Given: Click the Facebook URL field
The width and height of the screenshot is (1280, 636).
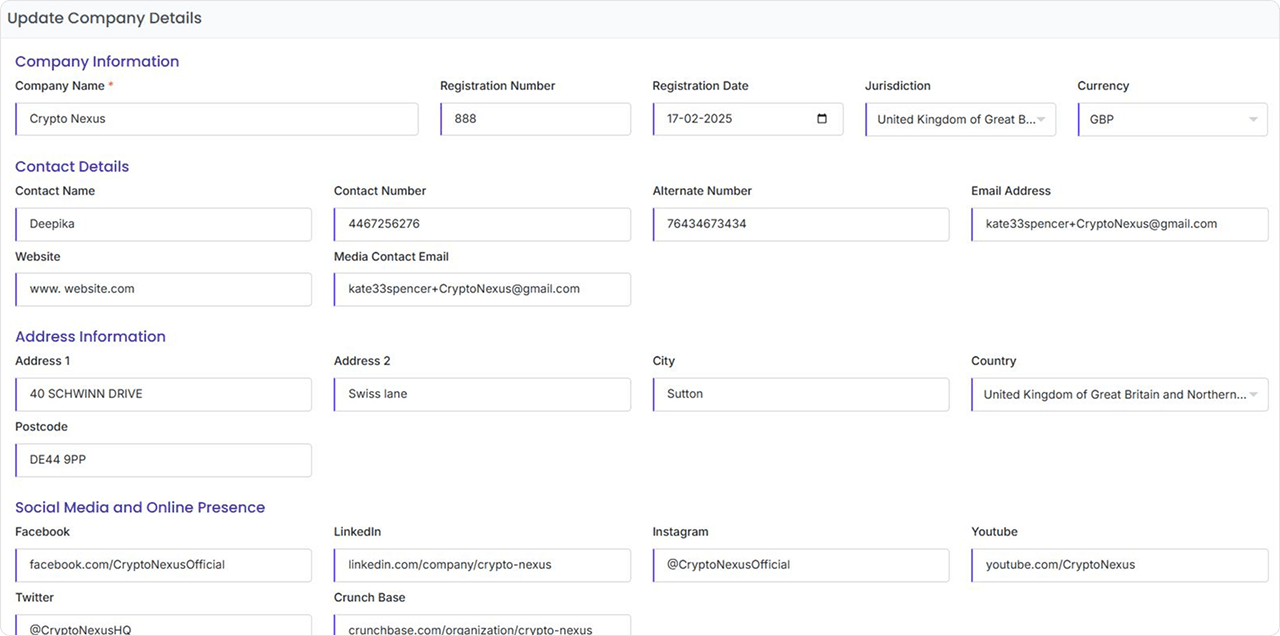Looking at the screenshot, I should click(164, 565).
